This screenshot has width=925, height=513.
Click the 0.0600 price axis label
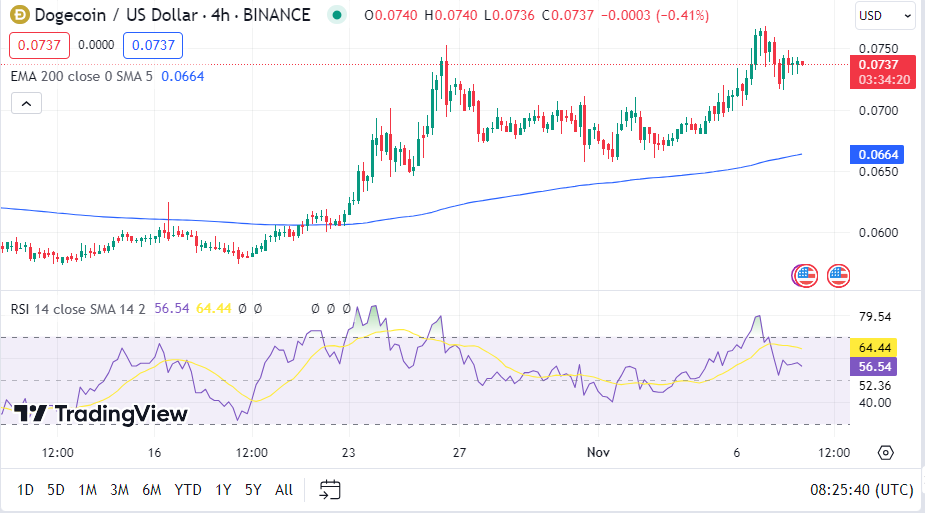pyautogui.click(x=878, y=232)
